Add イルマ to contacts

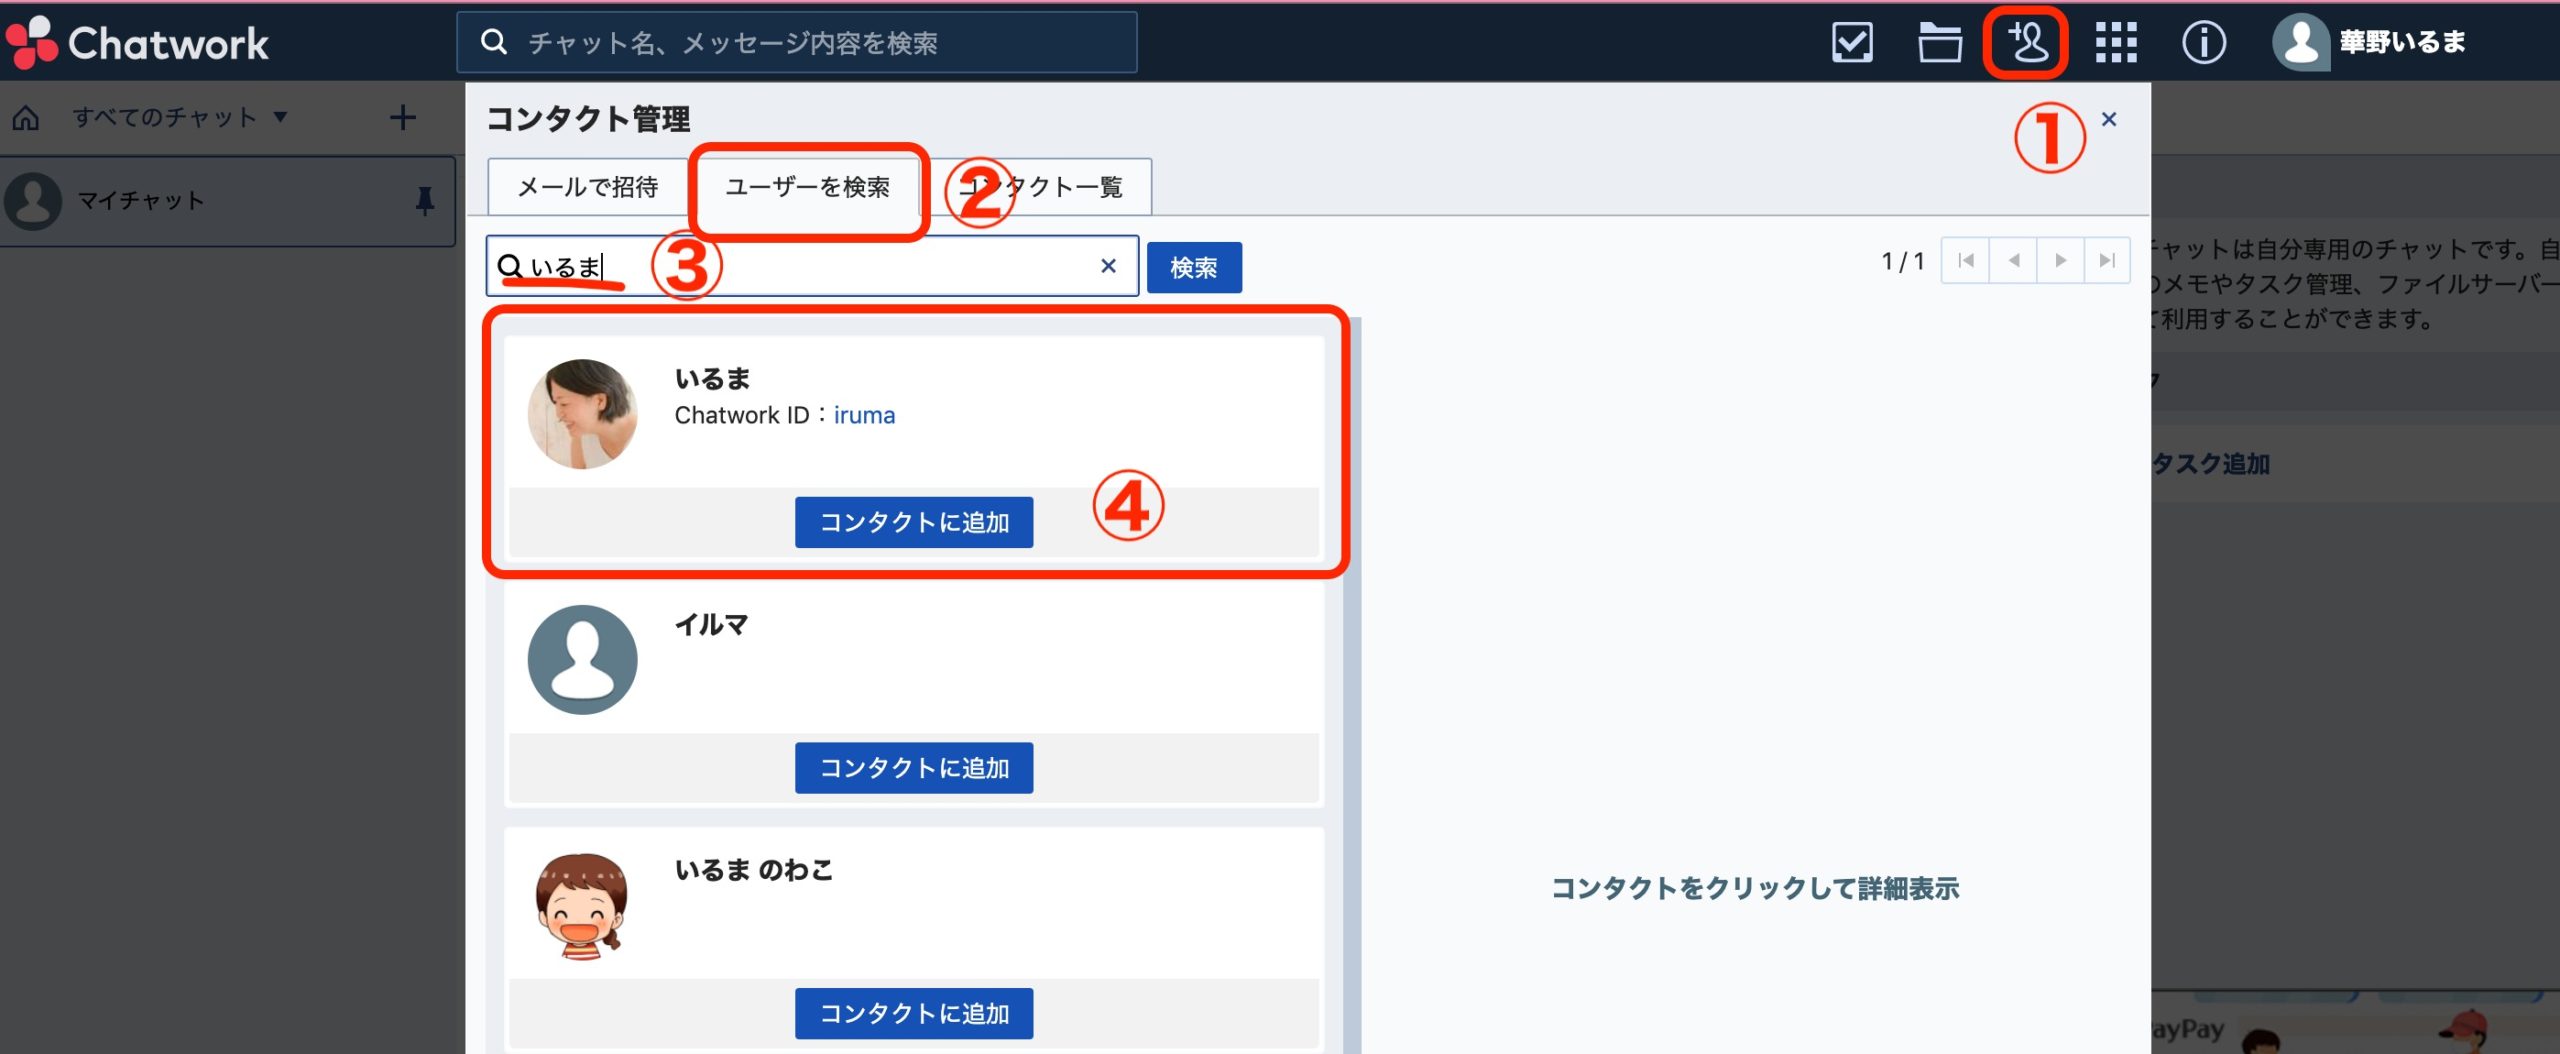pos(913,768)
